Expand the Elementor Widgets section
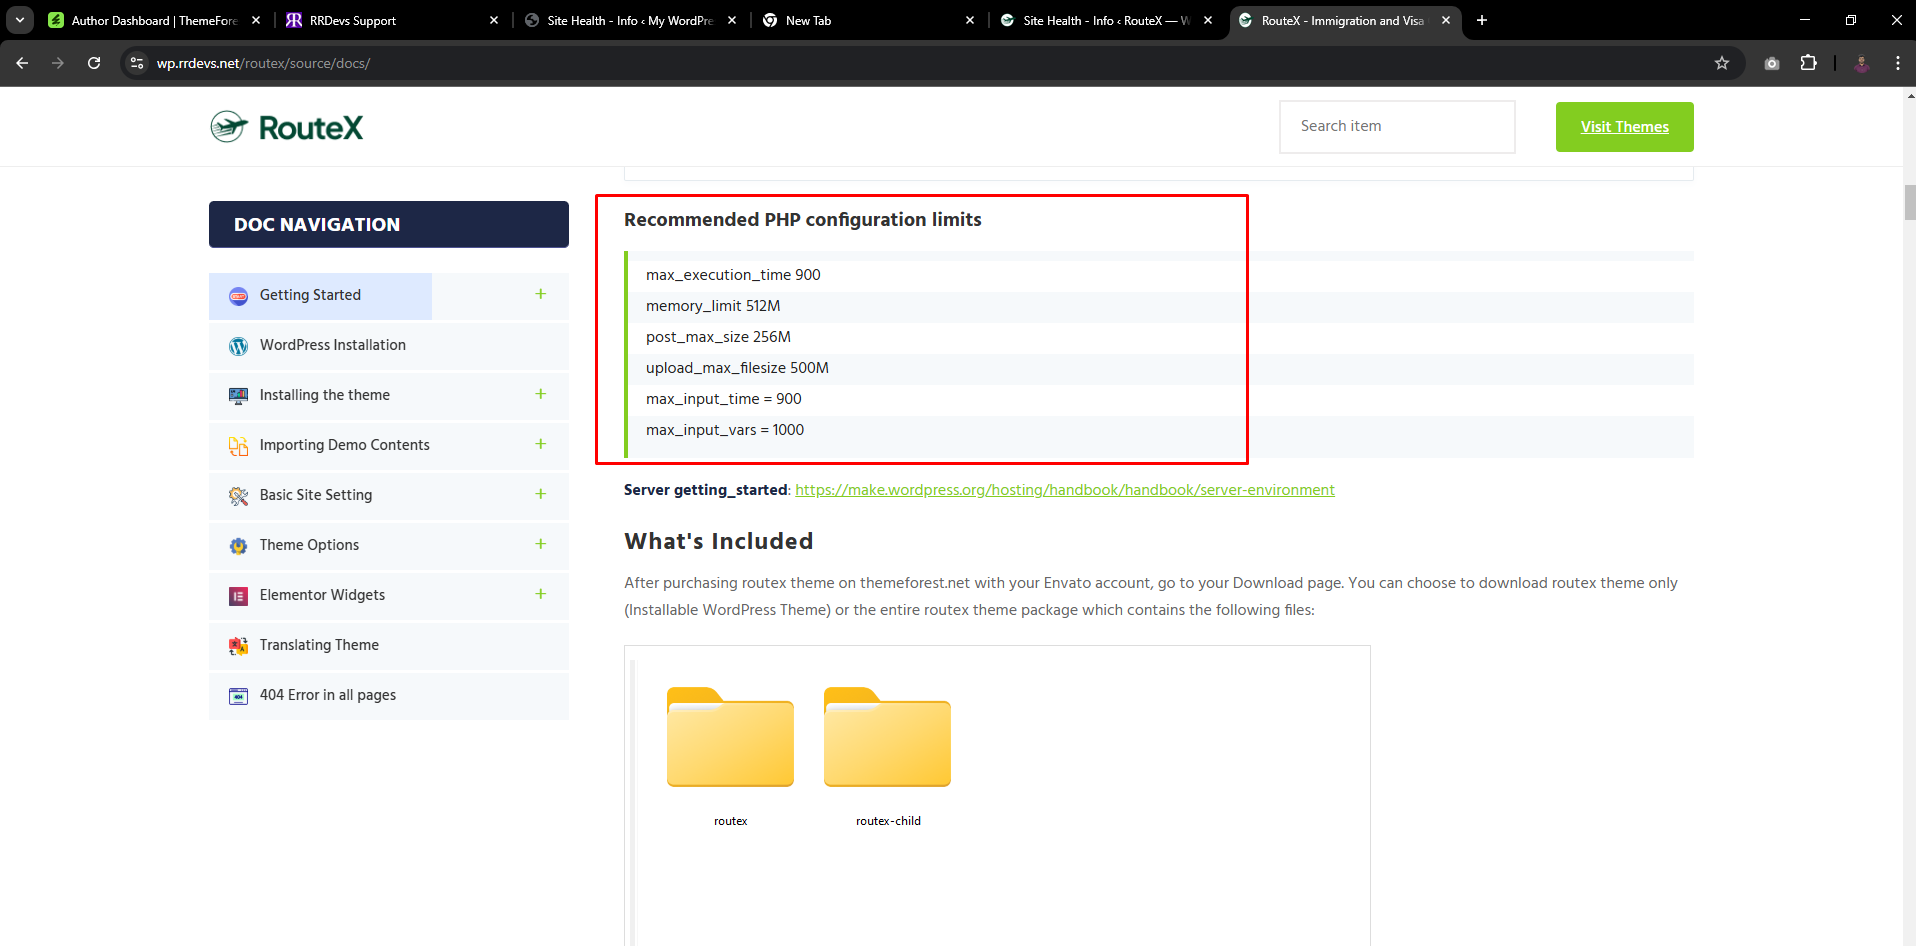This screenshot has width=1916, height=946. [541, 594]
